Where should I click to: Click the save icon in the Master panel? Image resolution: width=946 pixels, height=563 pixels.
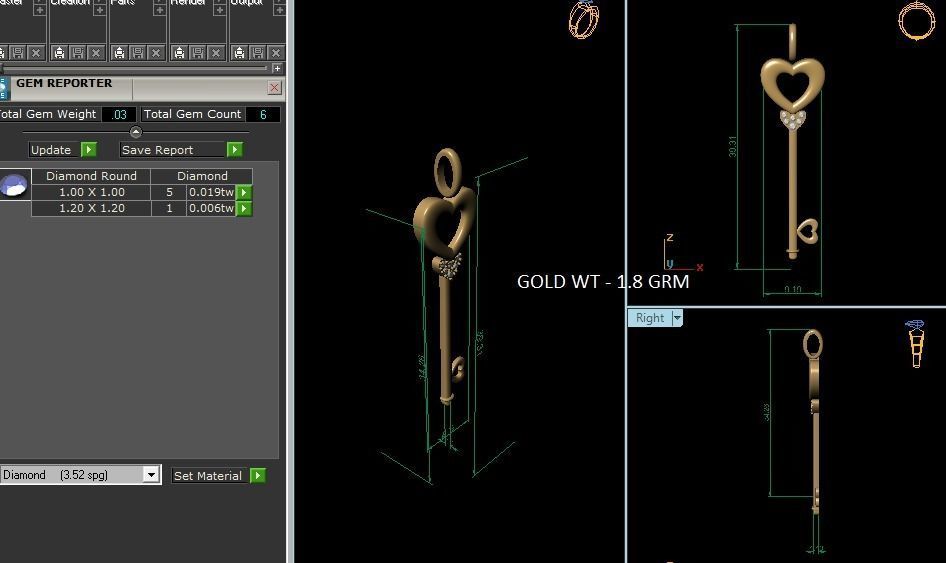coord(18,53)
